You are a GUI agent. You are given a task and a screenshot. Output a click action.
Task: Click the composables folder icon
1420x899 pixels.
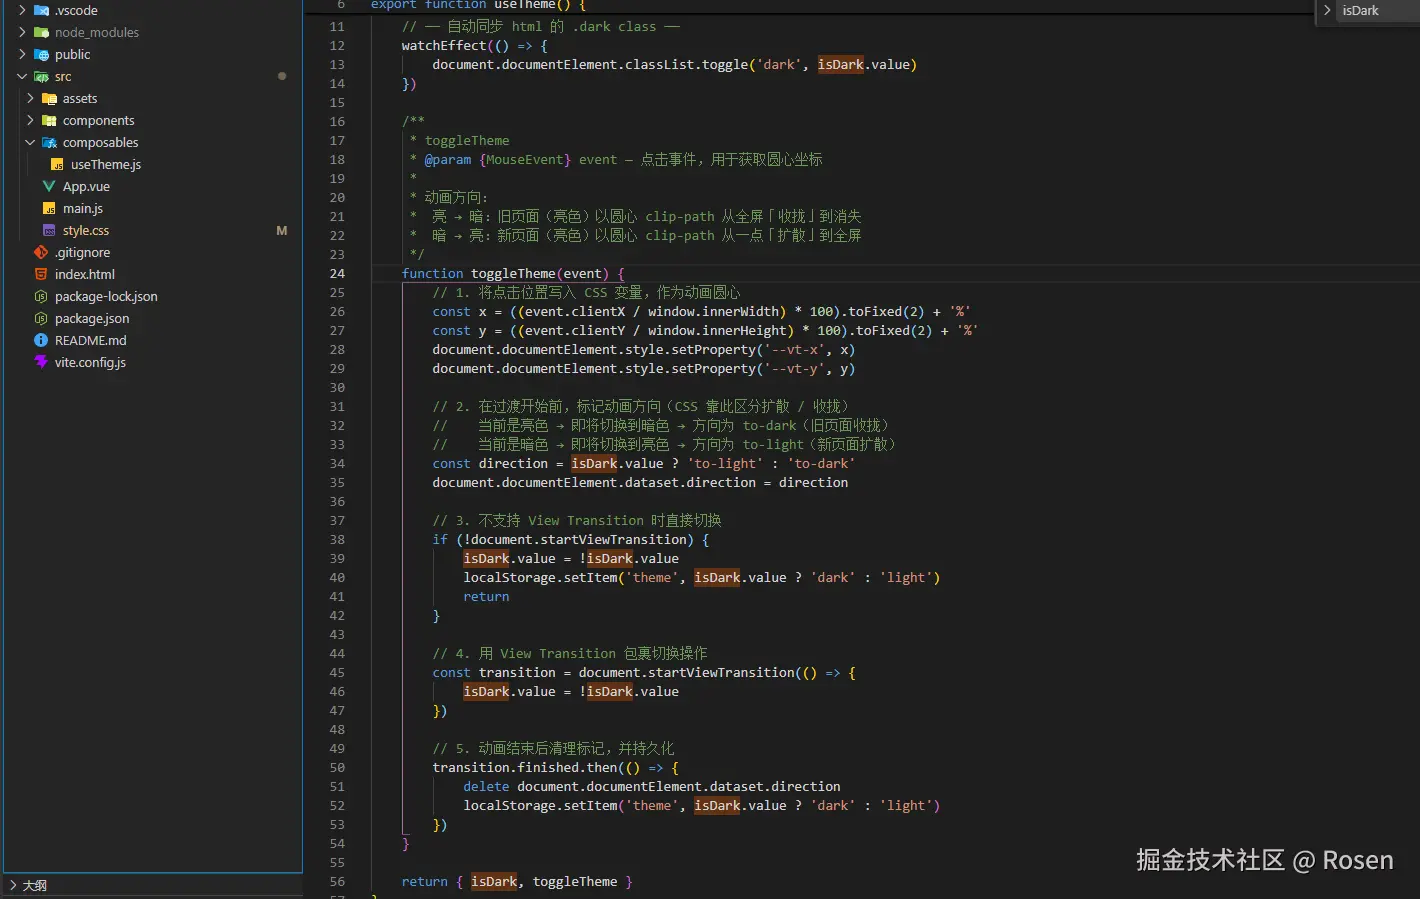(49, 142)
